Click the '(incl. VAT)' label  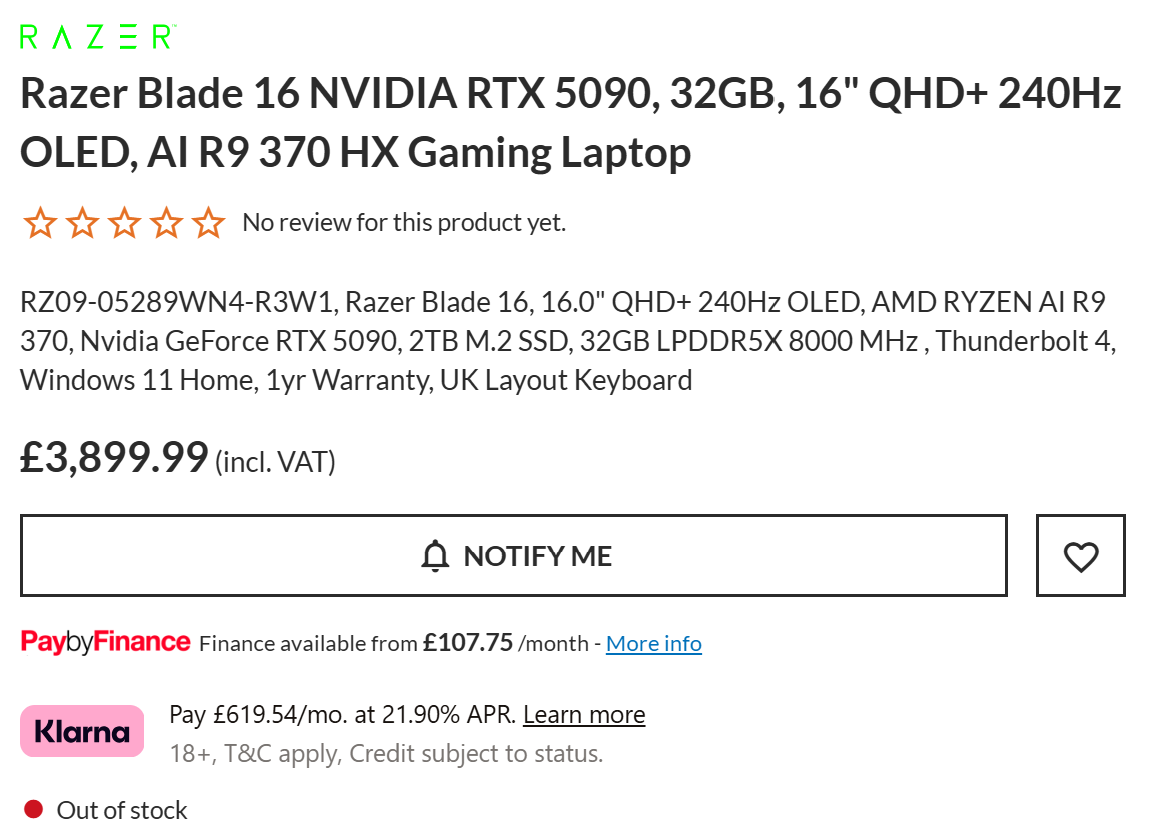[x=275, y=462]
